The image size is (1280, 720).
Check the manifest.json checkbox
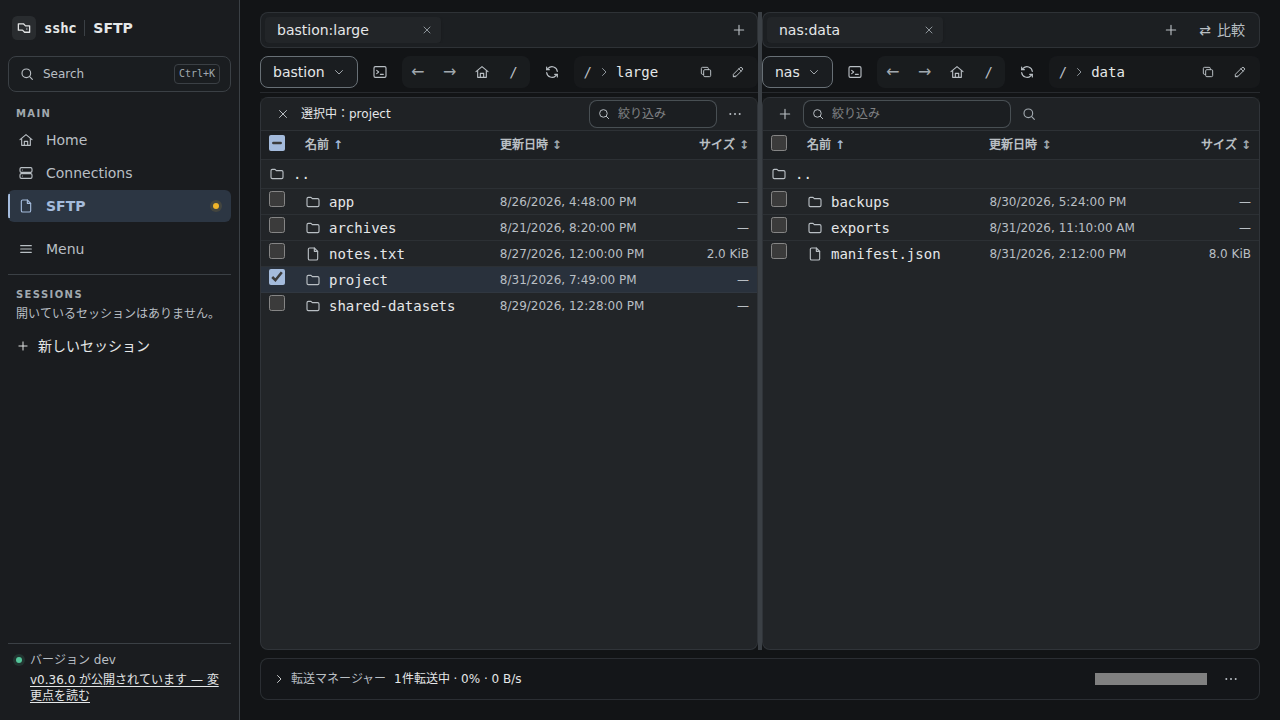779,251
